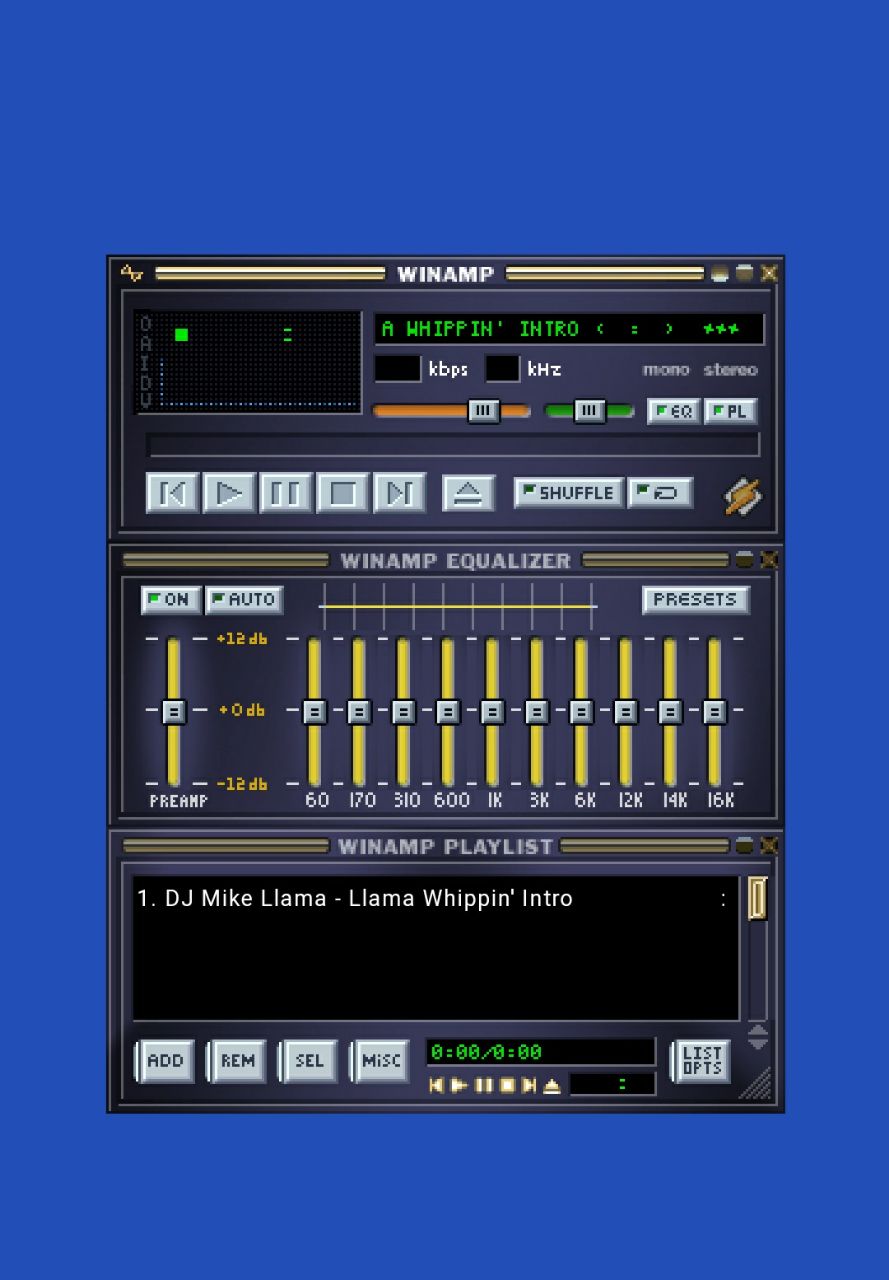Open the playlist REM menu

(237, 1061)
